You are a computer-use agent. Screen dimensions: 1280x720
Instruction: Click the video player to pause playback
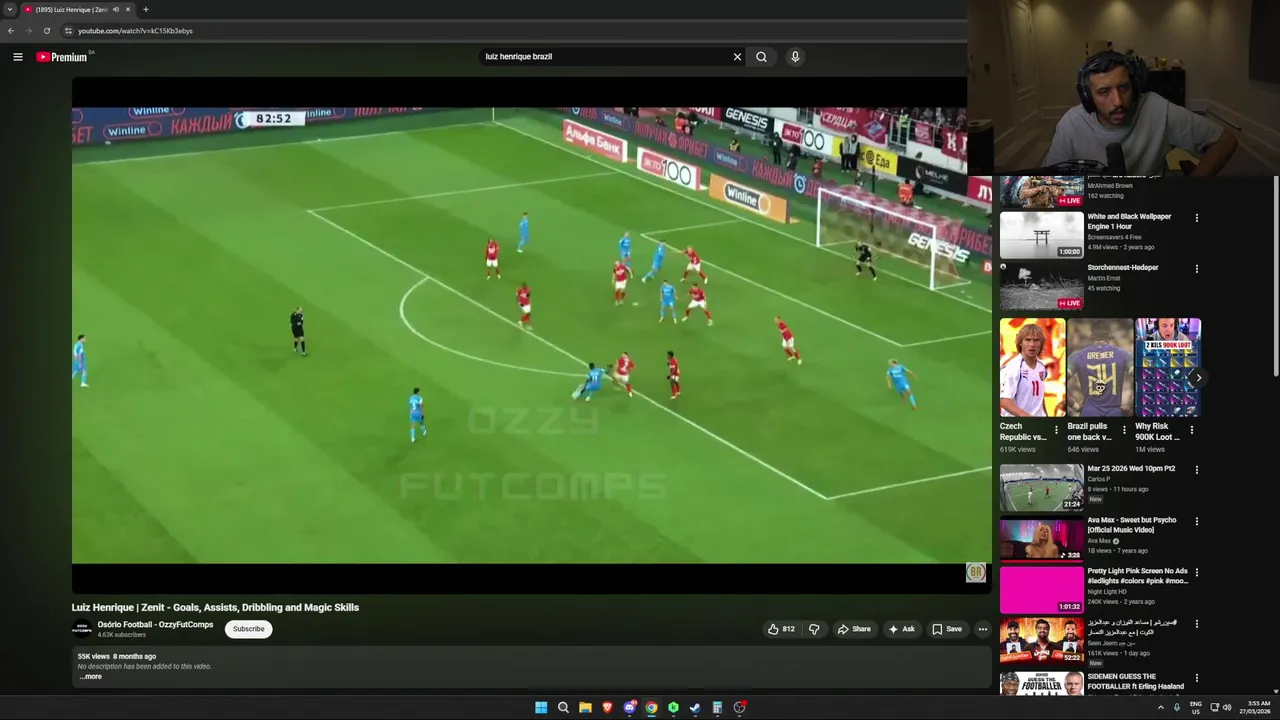point(531,335)
